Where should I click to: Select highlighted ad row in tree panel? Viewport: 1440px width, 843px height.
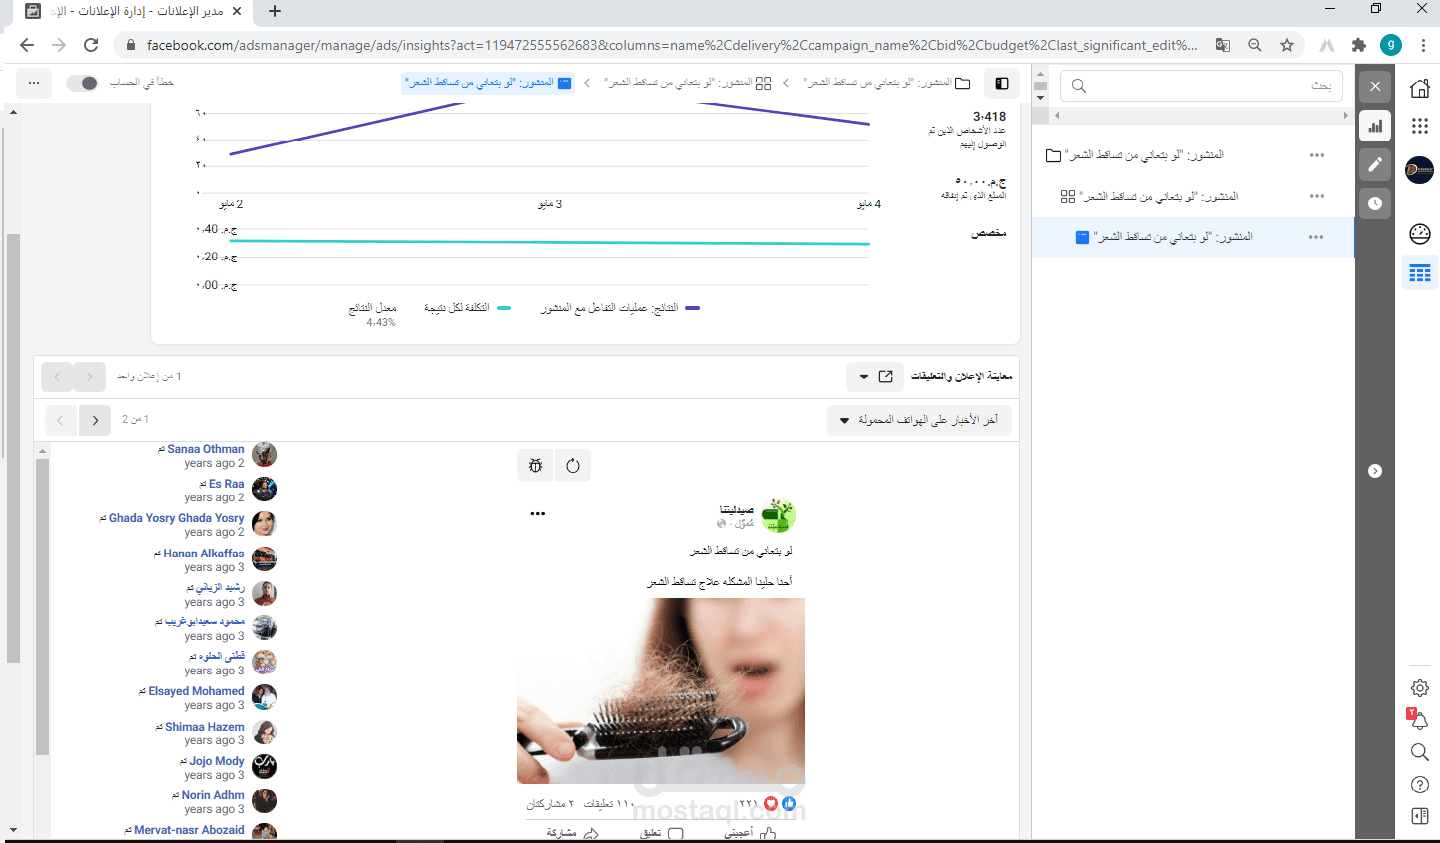(x=1193, y=237)
